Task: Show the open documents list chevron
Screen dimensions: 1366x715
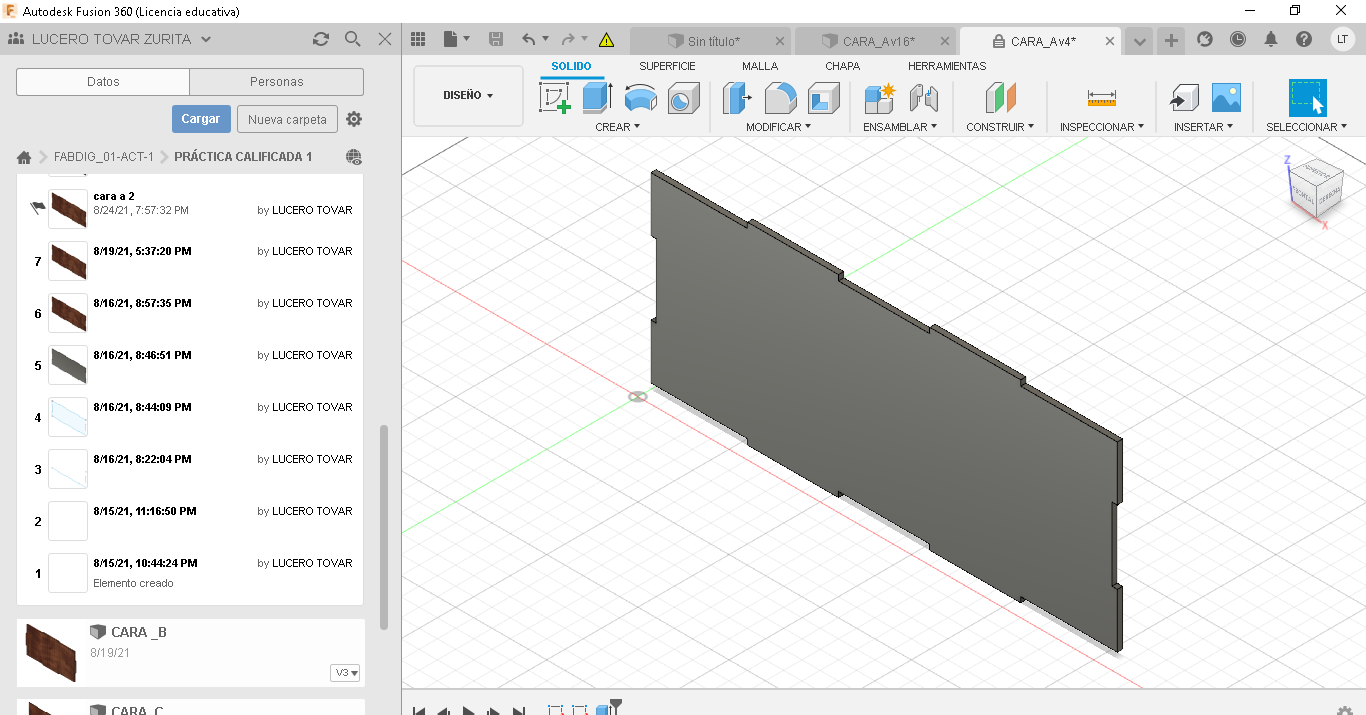Action: [x=1139, y=41]
